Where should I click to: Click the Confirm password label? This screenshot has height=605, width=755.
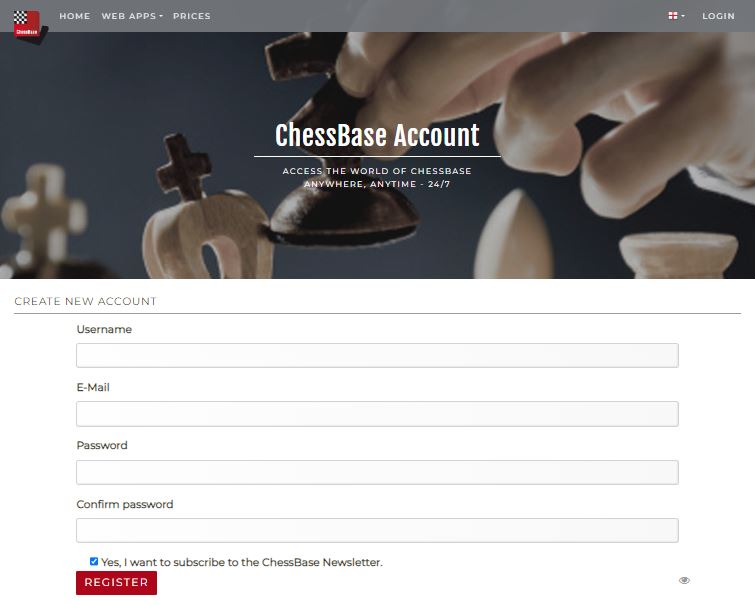[125, 504]
